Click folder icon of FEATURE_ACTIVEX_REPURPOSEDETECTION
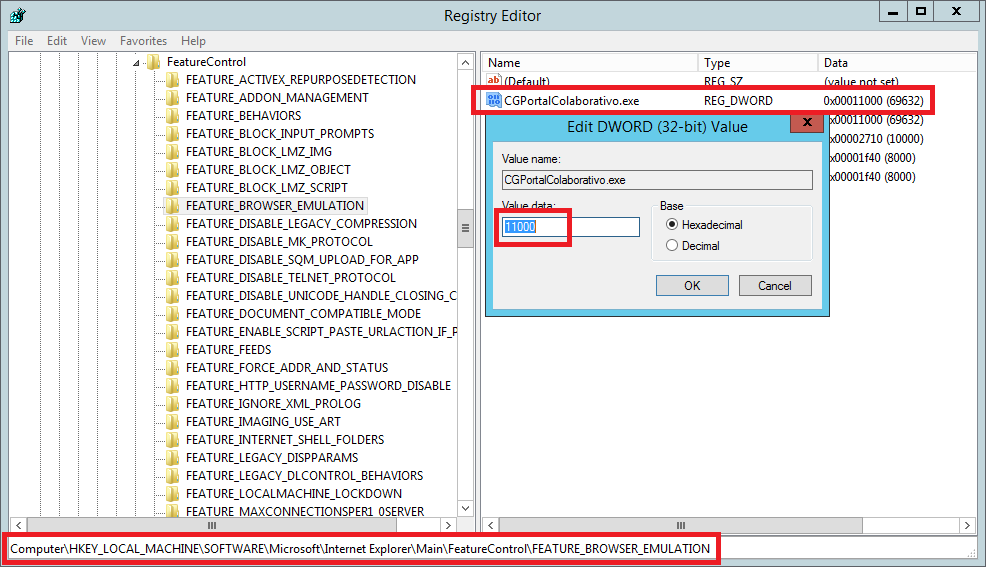986x567 pixels. 172,80
